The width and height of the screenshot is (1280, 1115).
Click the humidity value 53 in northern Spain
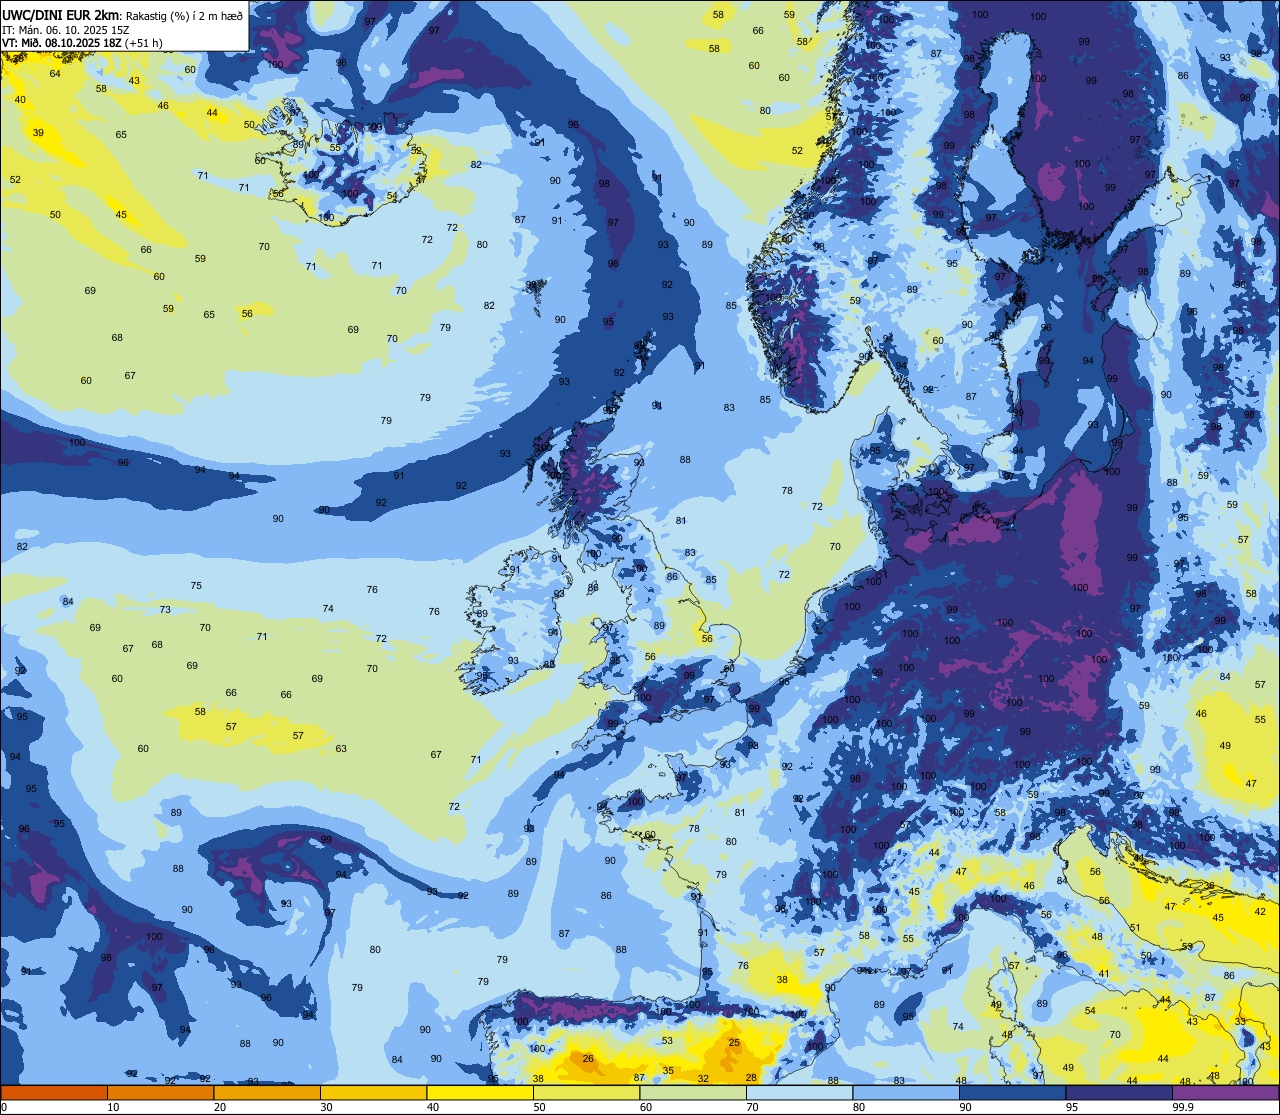(x=667, y=1040)
